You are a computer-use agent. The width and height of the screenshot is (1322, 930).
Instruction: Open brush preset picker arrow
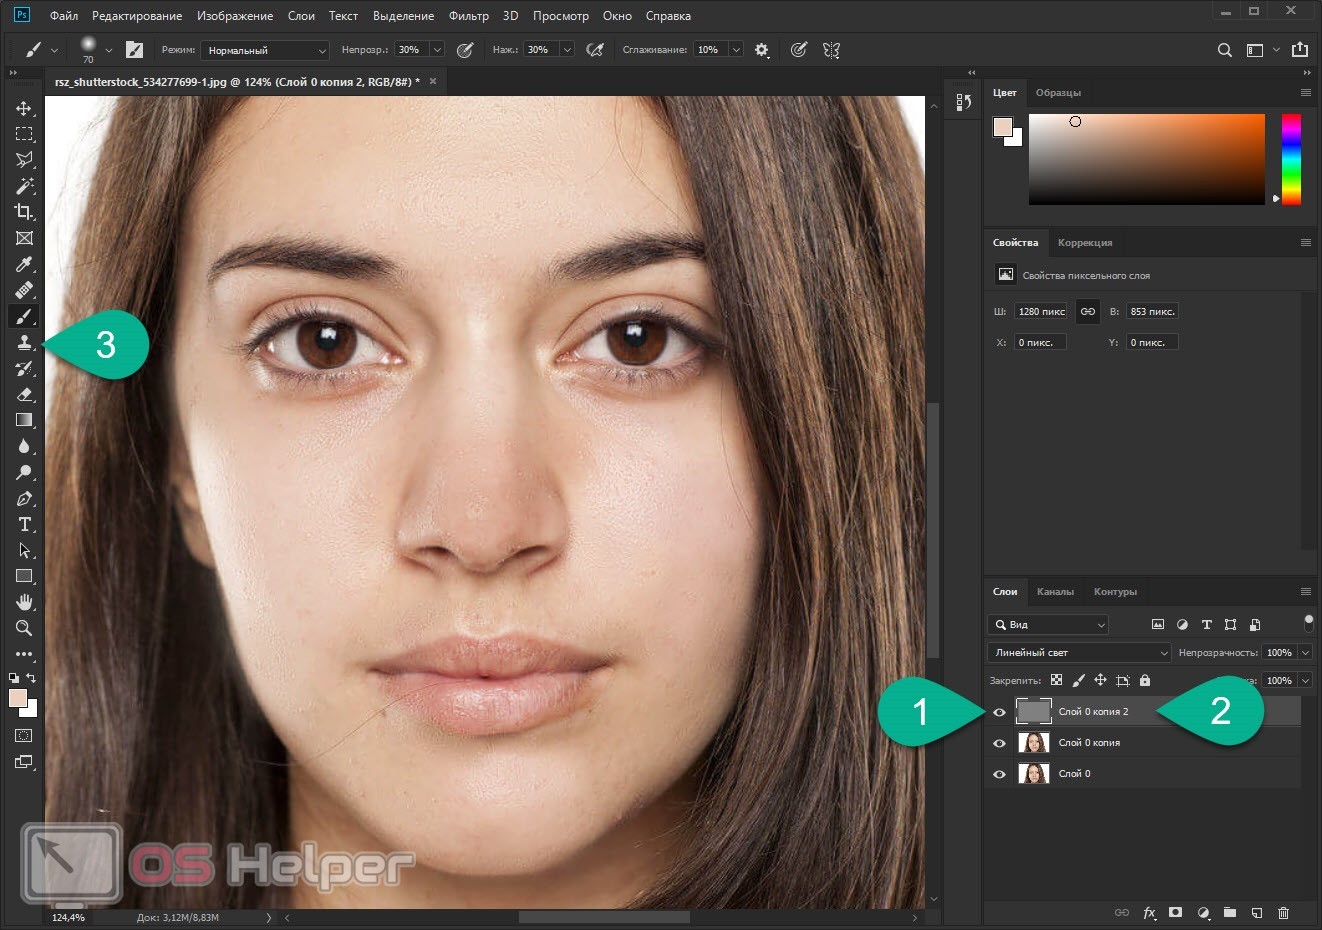(x=108, y=50)
